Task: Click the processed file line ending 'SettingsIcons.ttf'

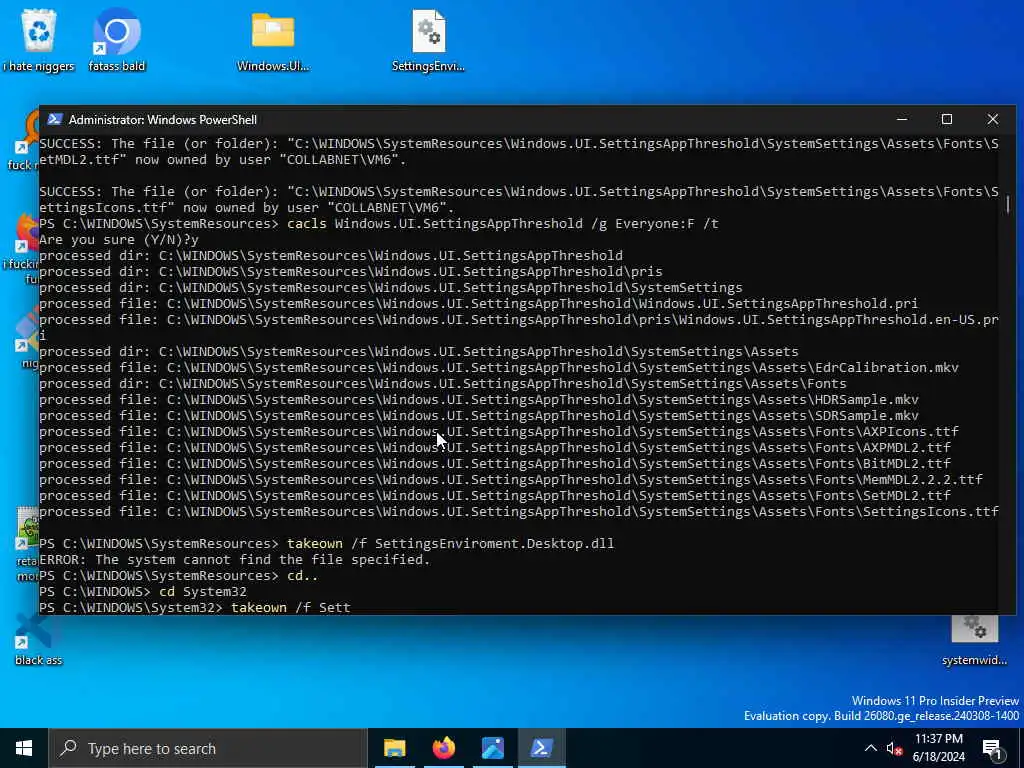Action: click(x=519, y=512)
